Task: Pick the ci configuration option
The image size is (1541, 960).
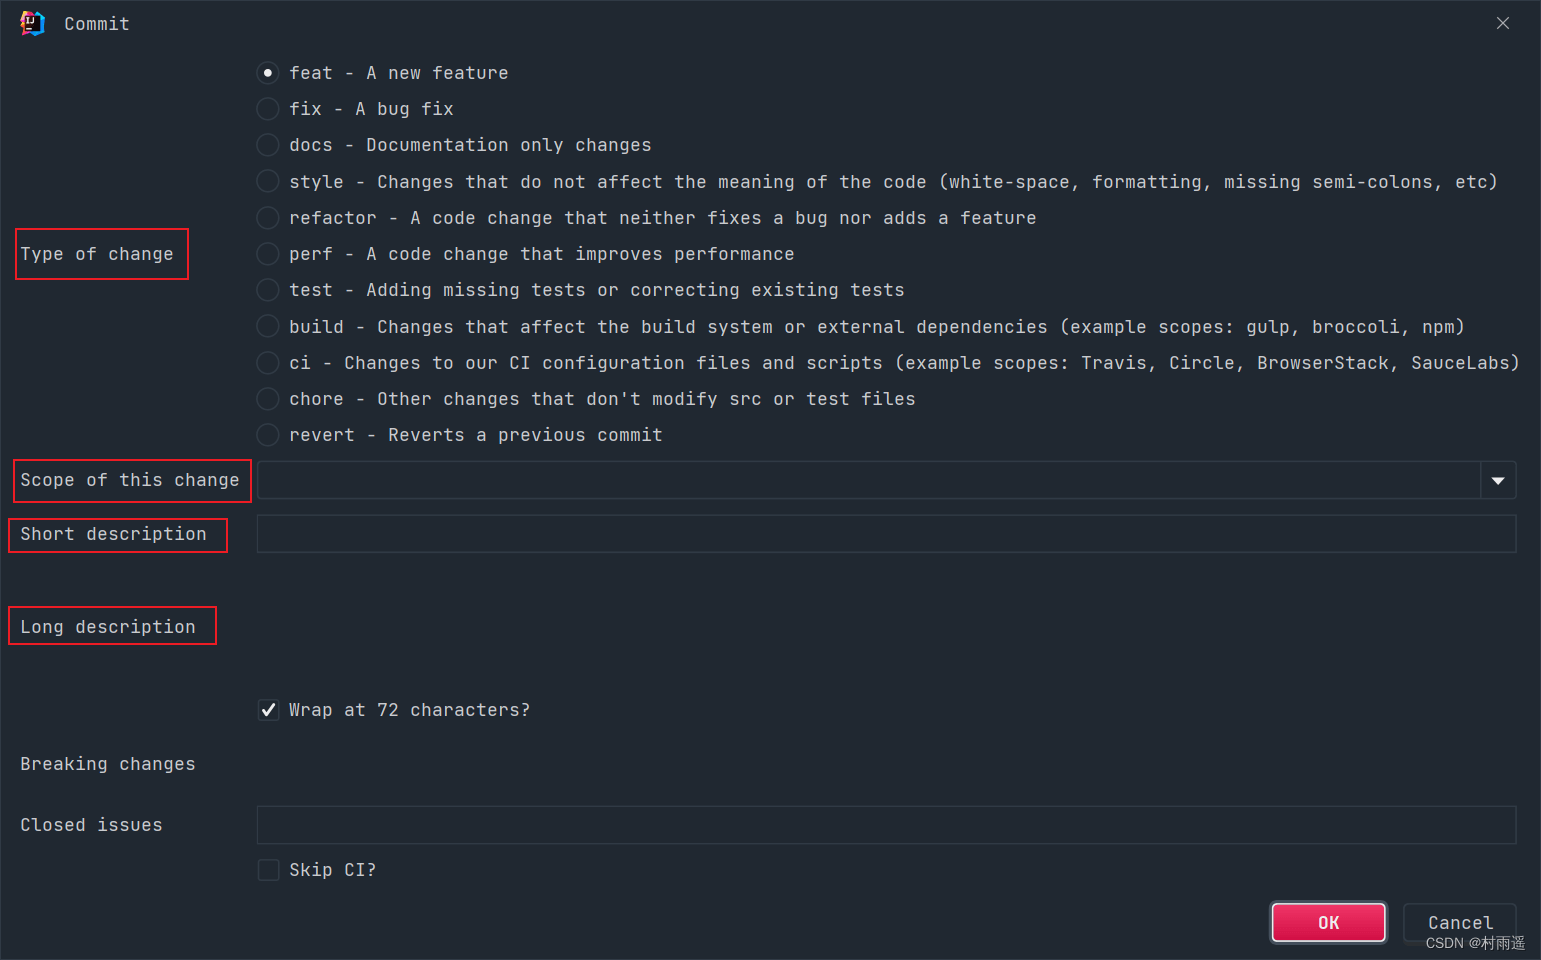Action: [x=268, y=363]
